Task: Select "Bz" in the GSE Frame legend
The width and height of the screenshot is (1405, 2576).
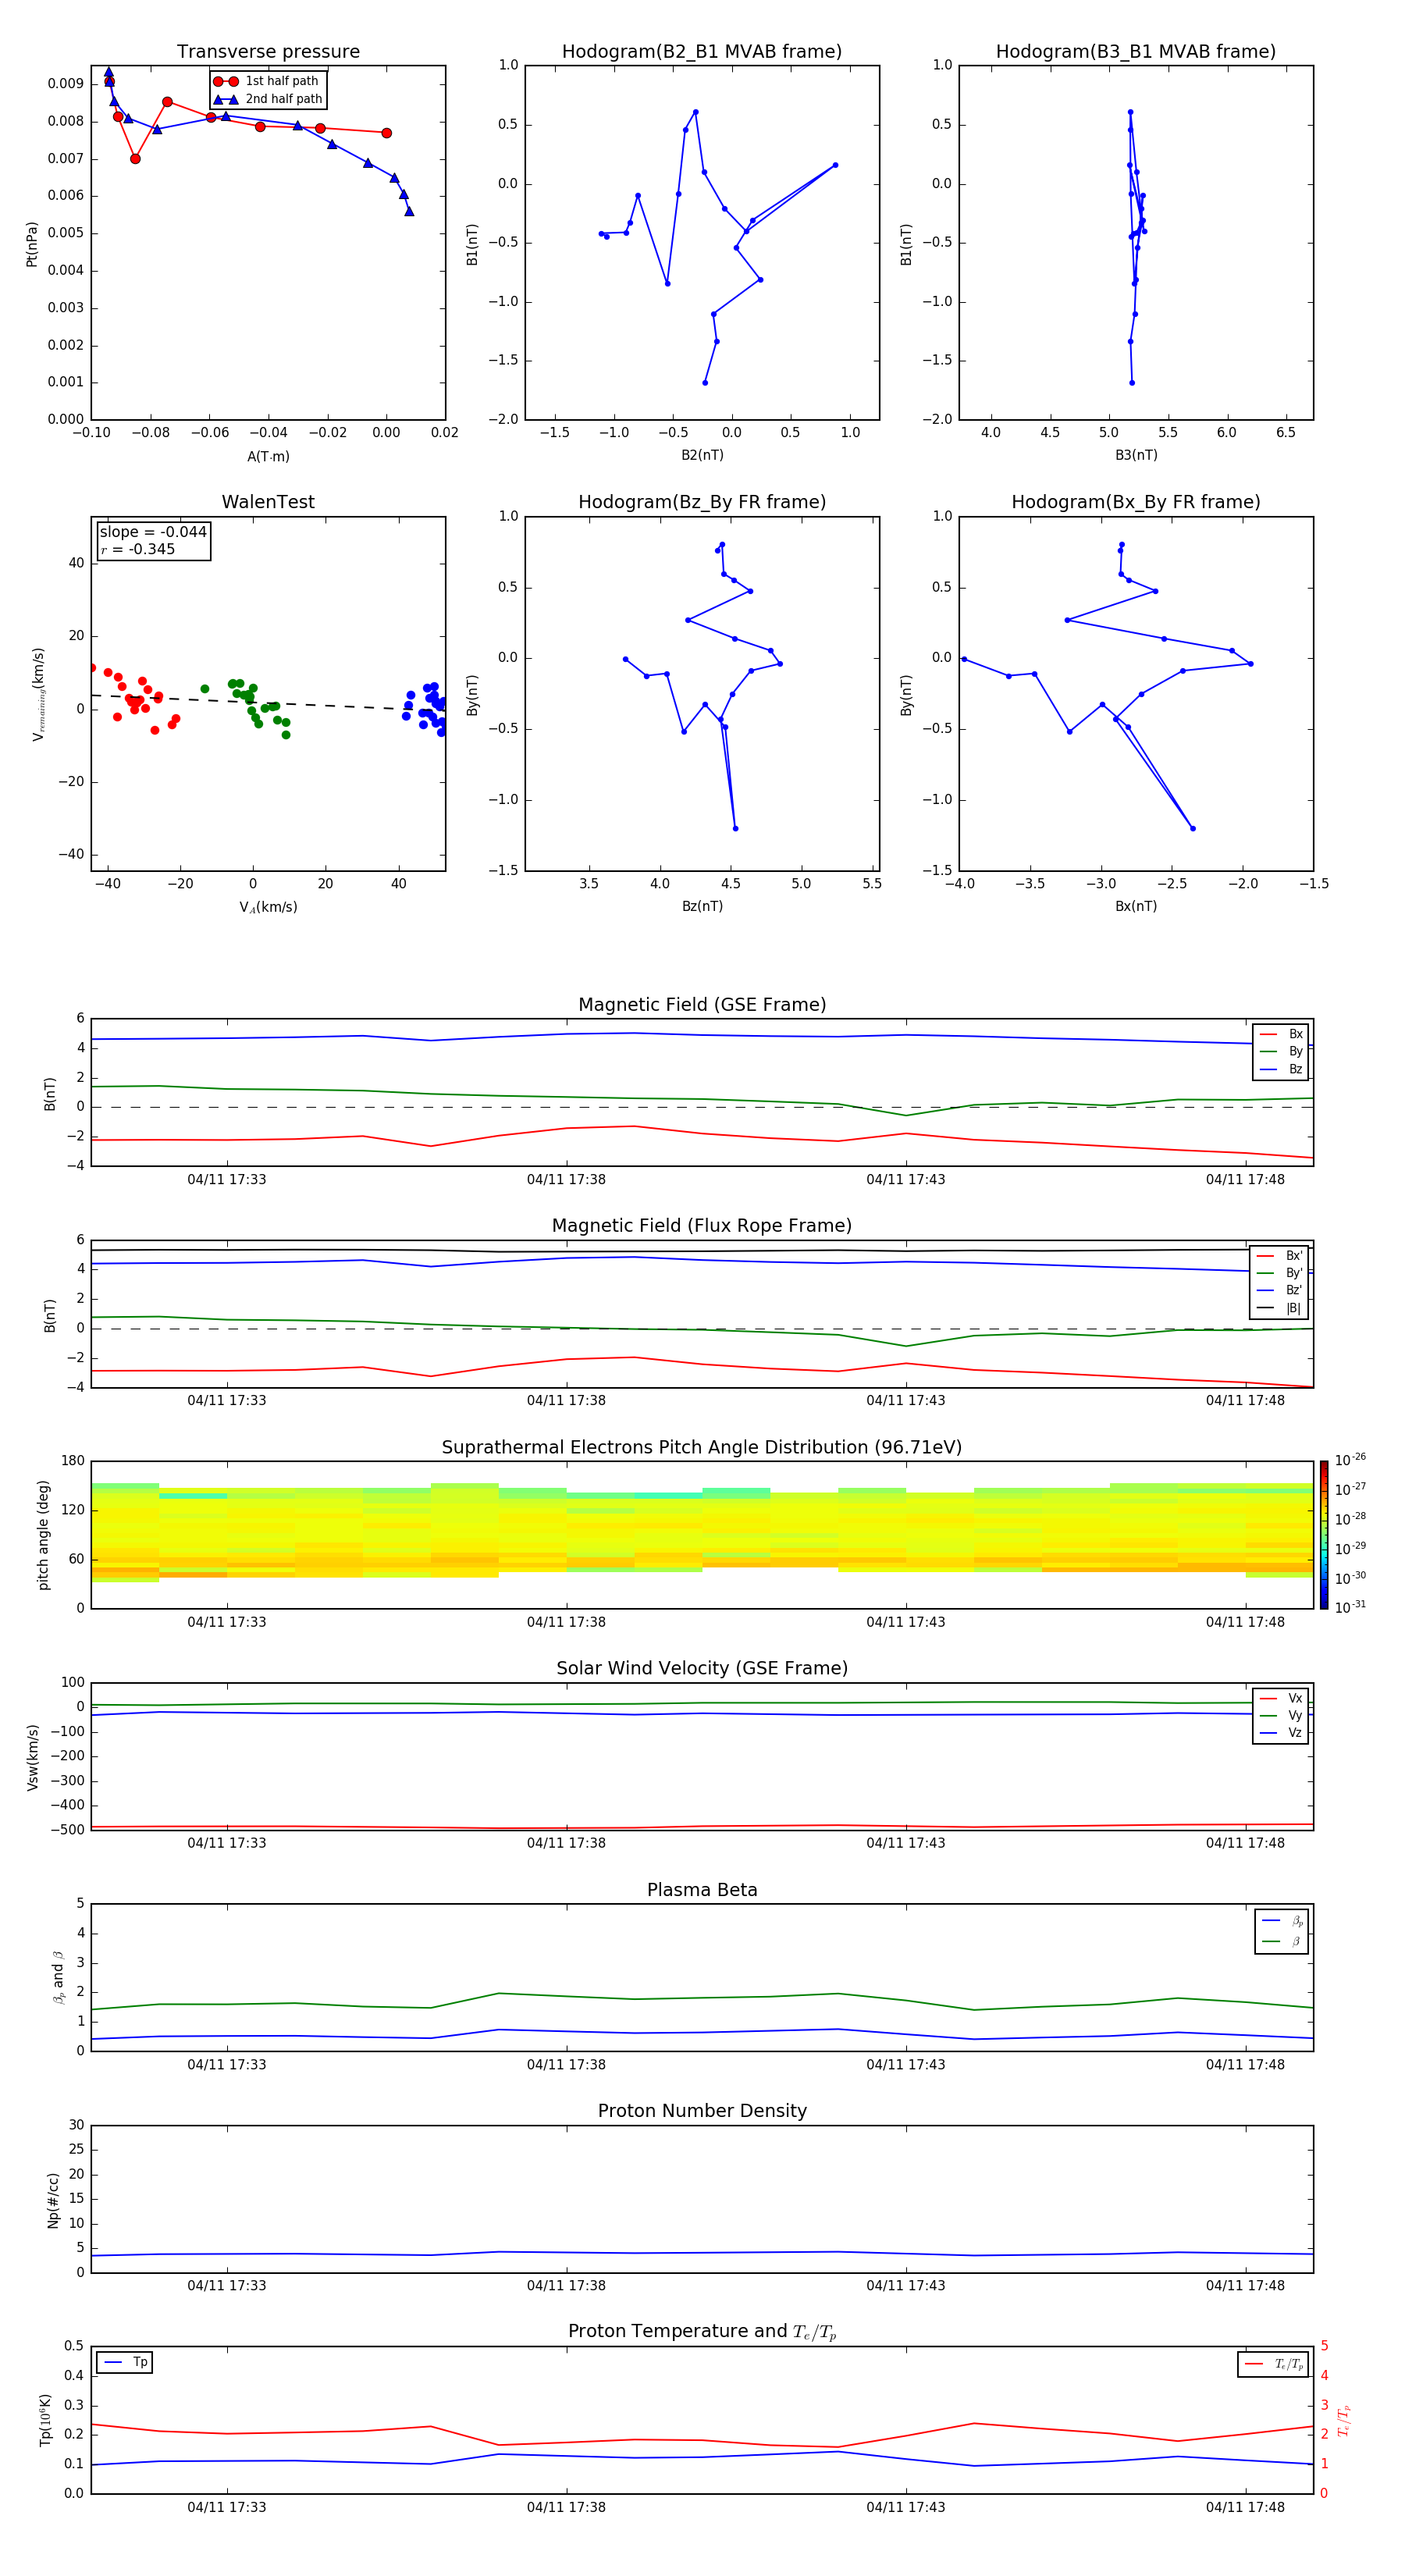Action: (1281, 1069)
